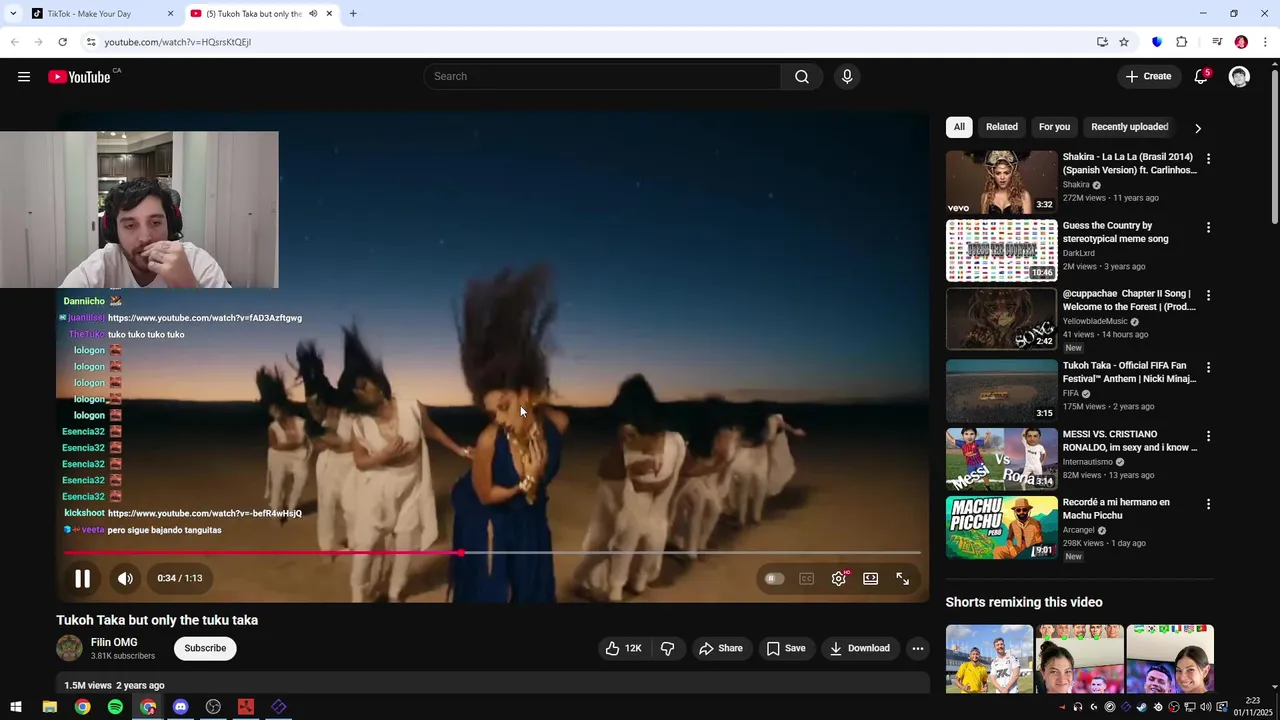This screenshot has height=720, width=1280.
Task: Like the video with thumbs up
Action: coord(623,648)
